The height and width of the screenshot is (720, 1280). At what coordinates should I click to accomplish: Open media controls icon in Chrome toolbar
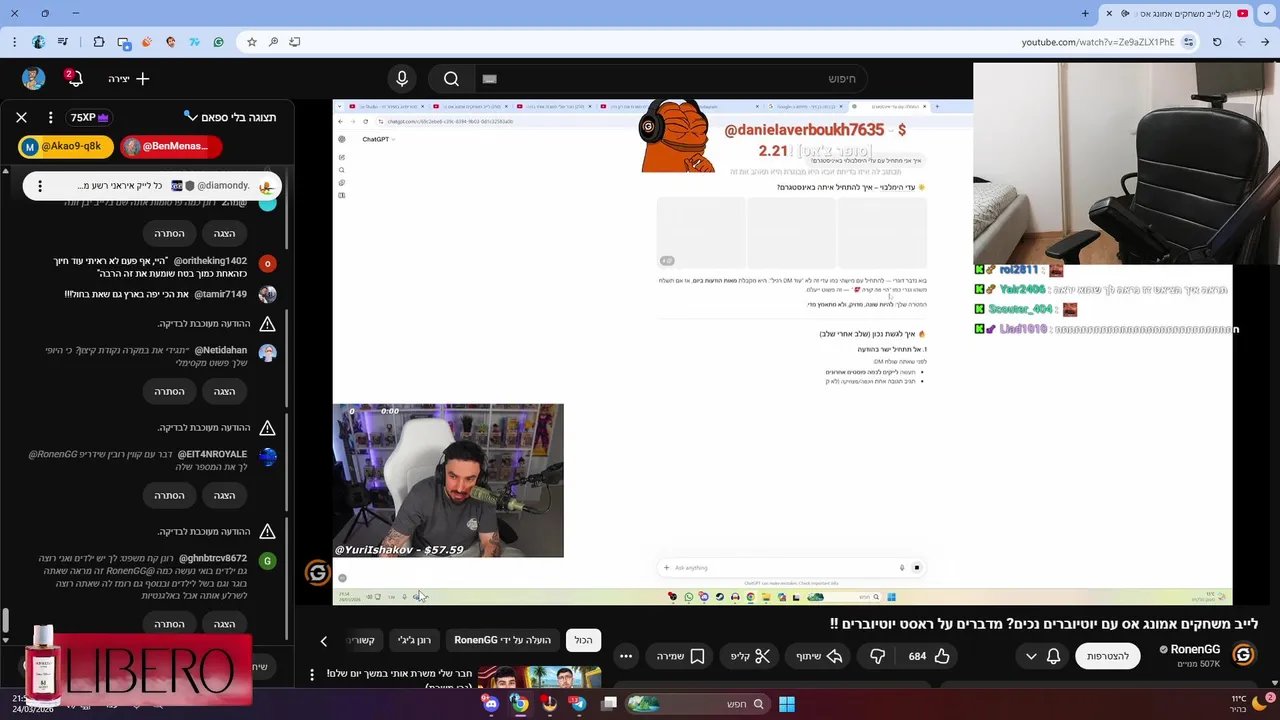[63, 42]
